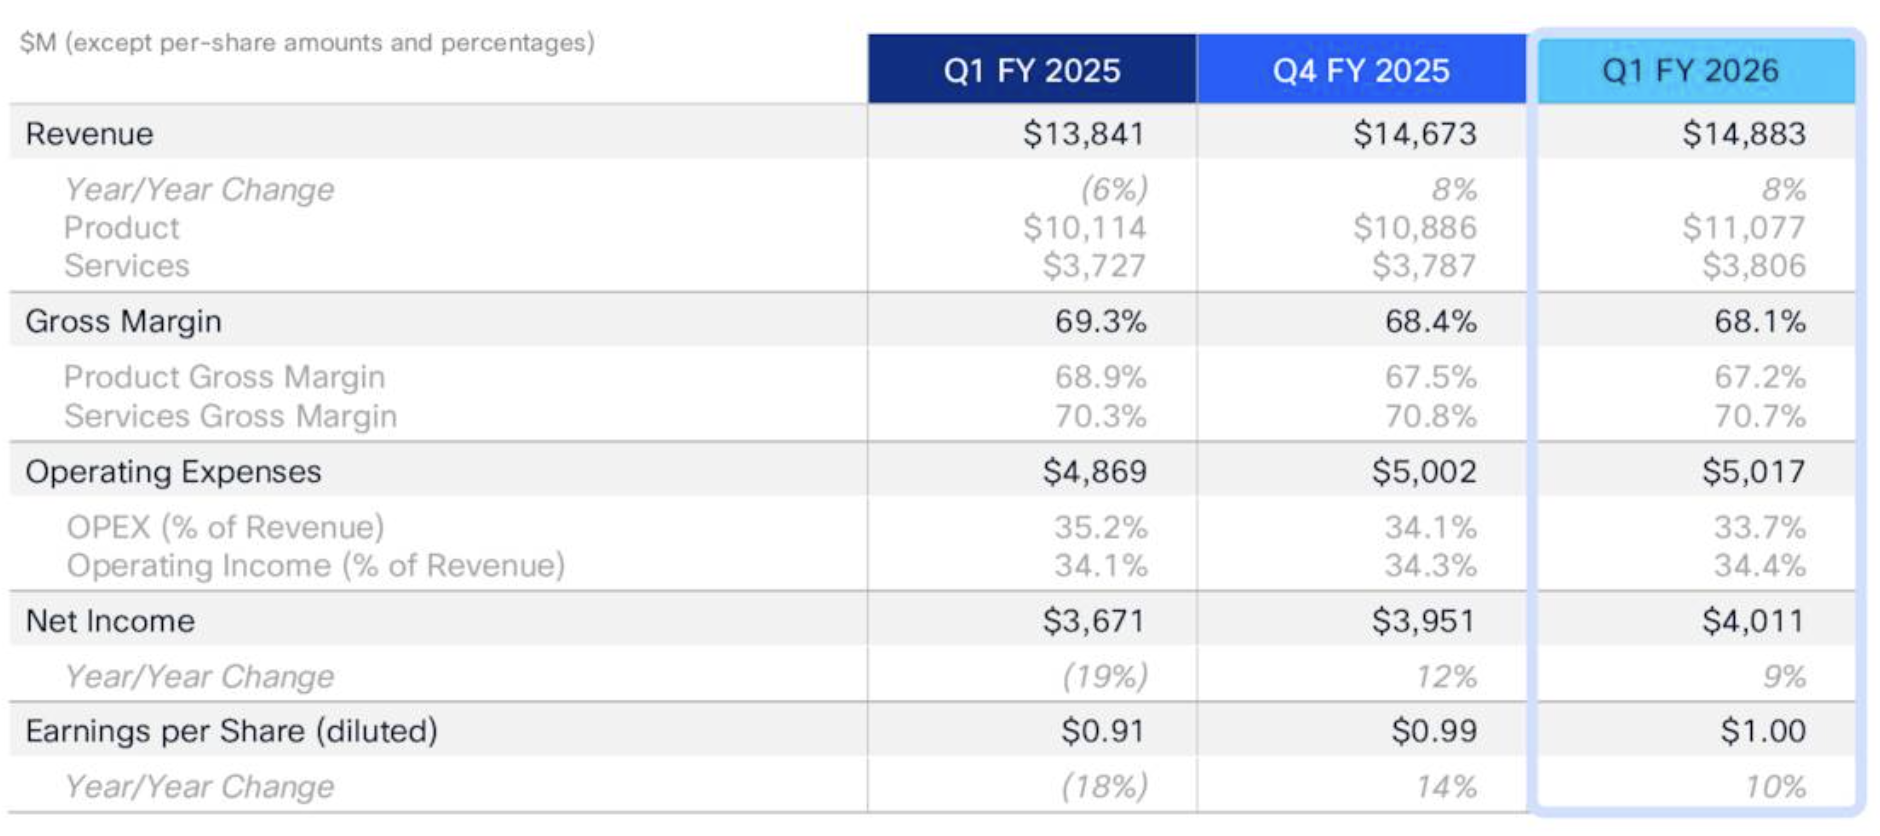Select the Q4 FY 2025 column header
This screenshot has width=1880, height=836.
tap(1360, 71)
